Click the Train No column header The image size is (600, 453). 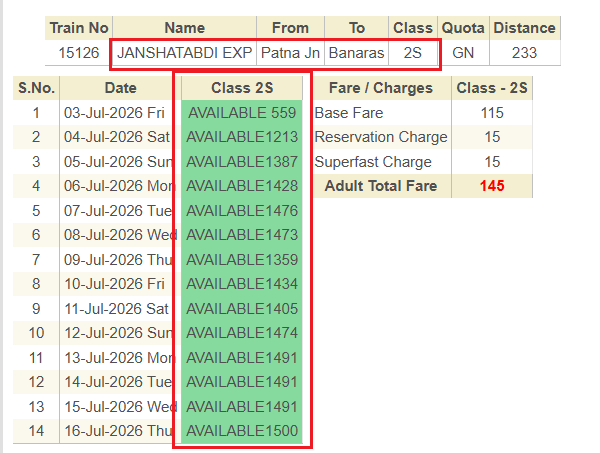78,28
